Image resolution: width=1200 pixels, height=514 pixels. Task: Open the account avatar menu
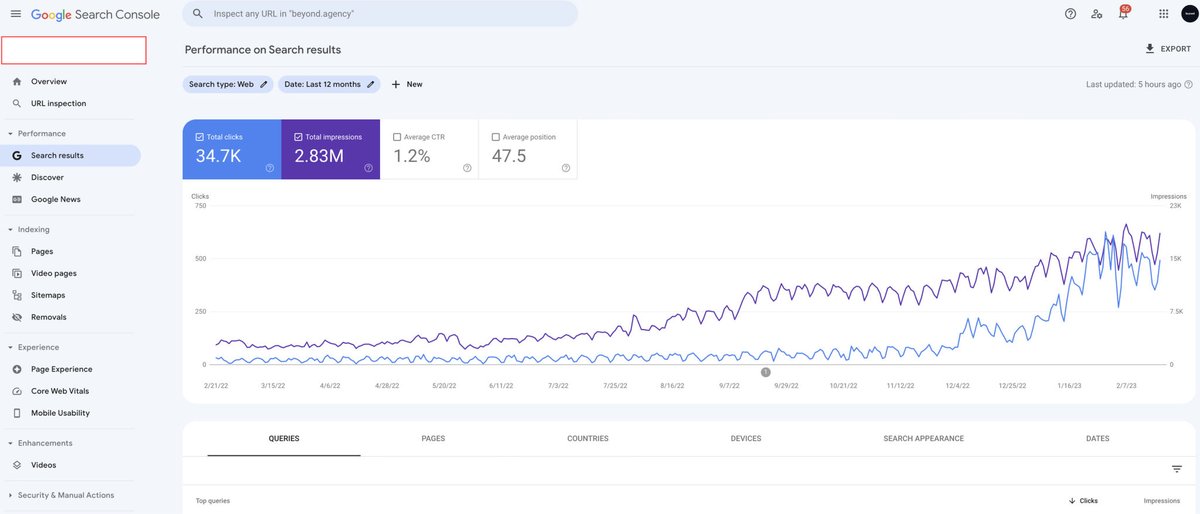[x=1189, y=14]
